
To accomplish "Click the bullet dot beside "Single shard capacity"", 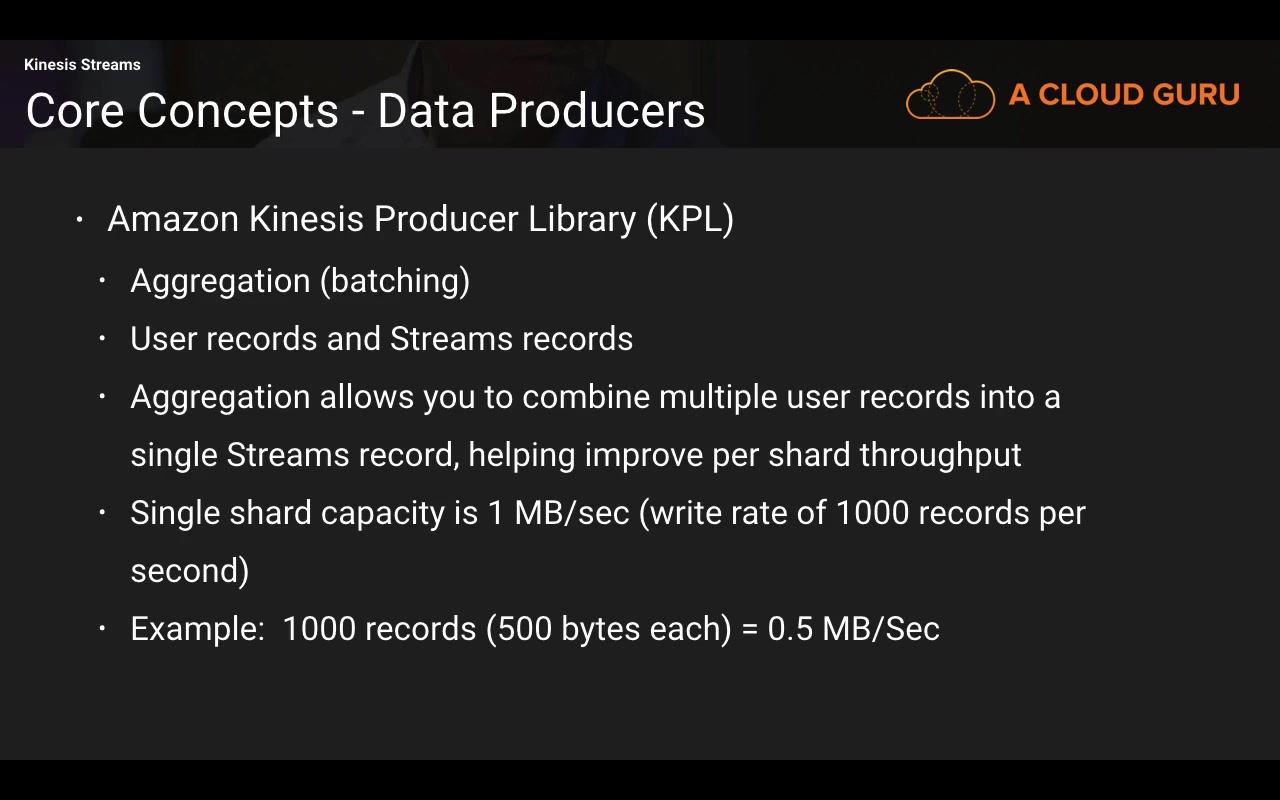I will tap(102, 513).
